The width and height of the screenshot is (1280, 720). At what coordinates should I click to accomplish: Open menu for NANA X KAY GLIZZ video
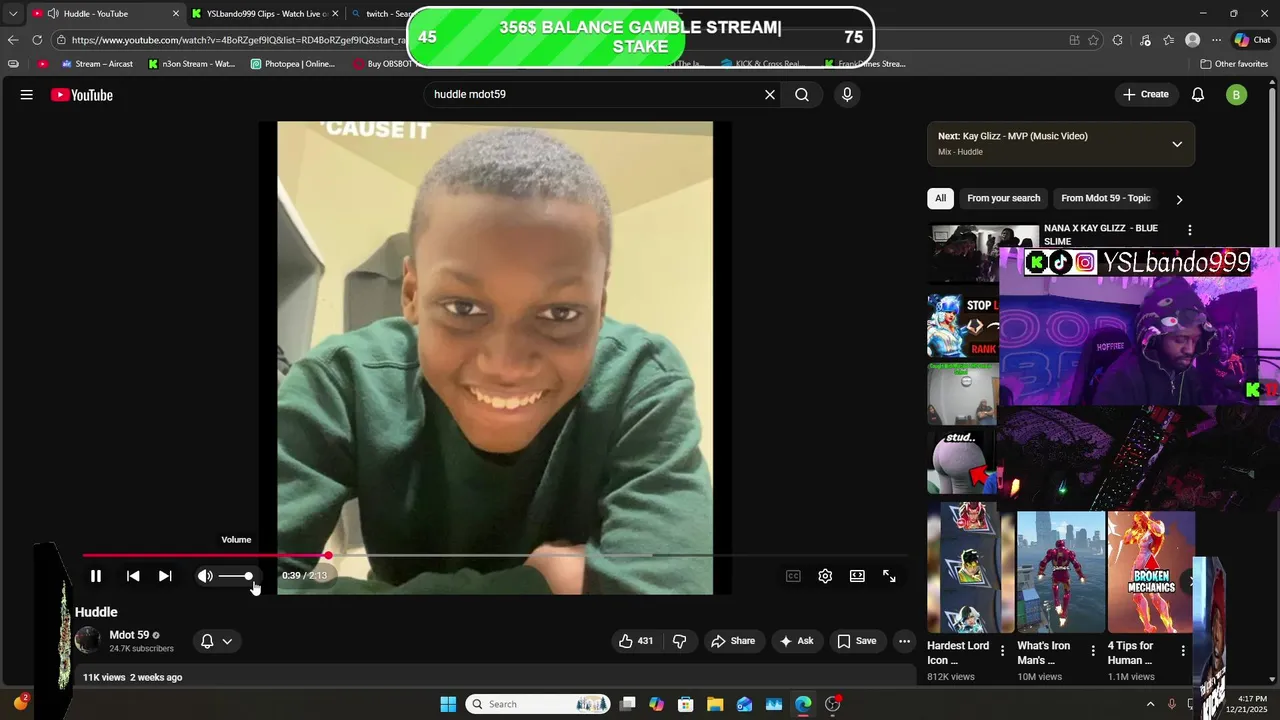pos(1189,230)
